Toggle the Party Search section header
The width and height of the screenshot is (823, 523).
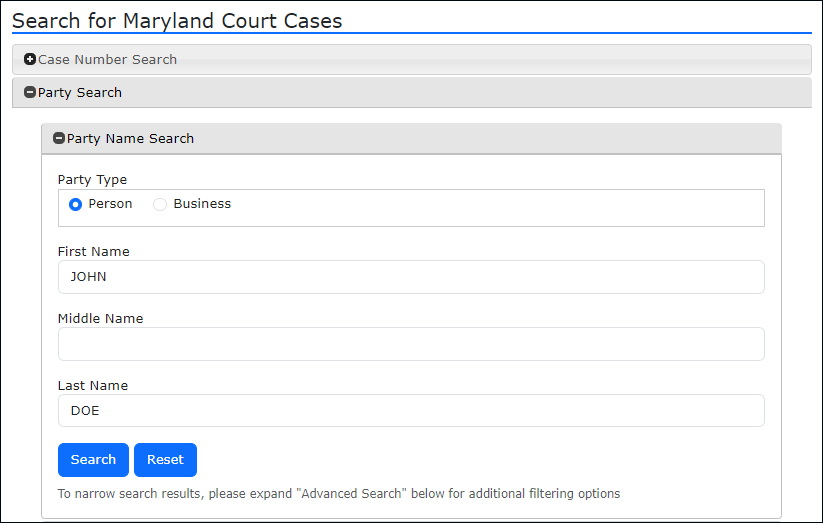tap(412, 92)
